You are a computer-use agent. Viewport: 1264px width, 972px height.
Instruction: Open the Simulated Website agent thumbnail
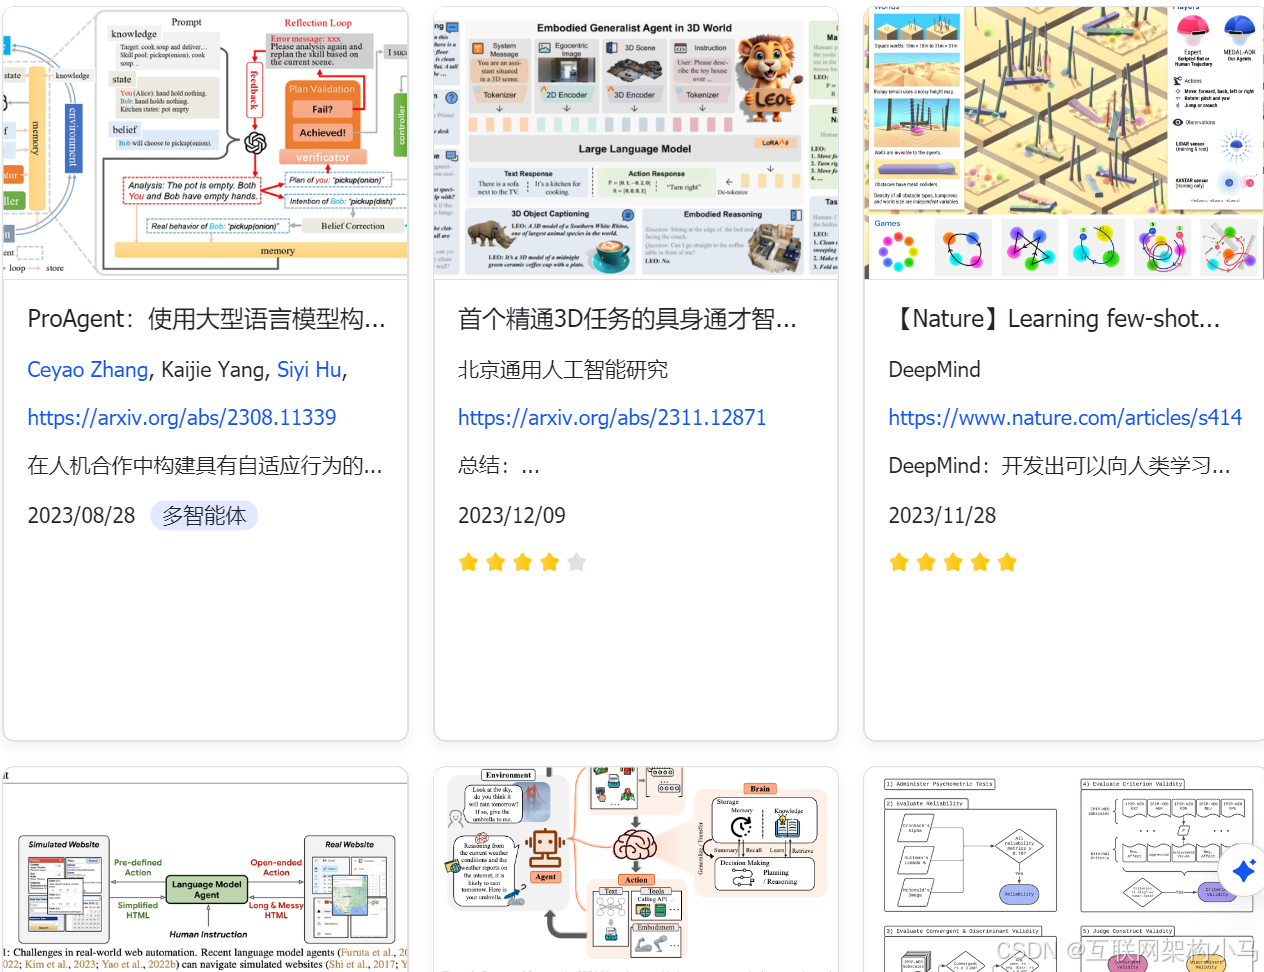205,869
